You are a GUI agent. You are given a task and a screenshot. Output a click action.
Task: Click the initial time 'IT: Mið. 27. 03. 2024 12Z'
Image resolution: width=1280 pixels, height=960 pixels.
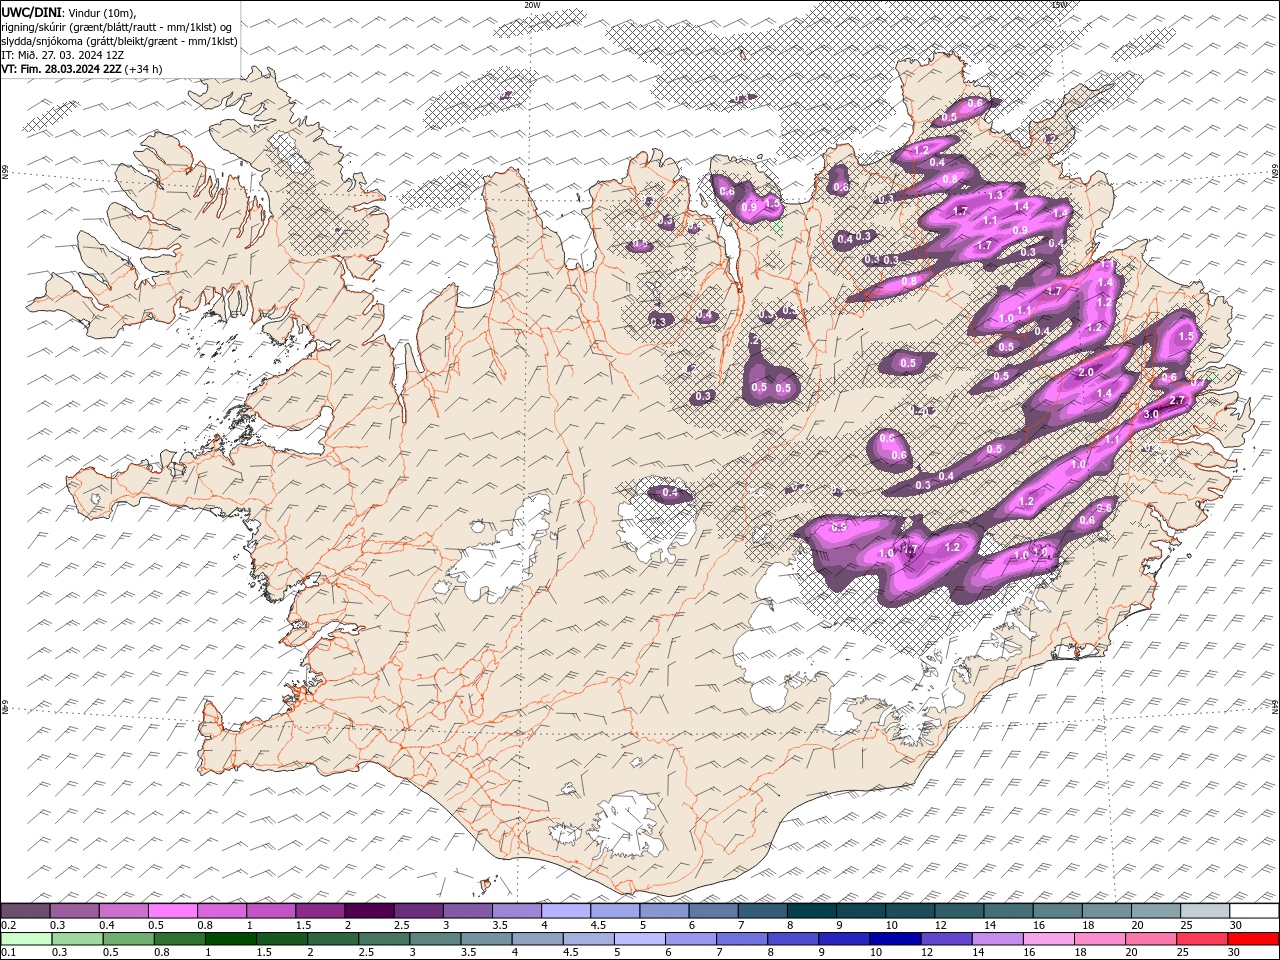point(63,55)
